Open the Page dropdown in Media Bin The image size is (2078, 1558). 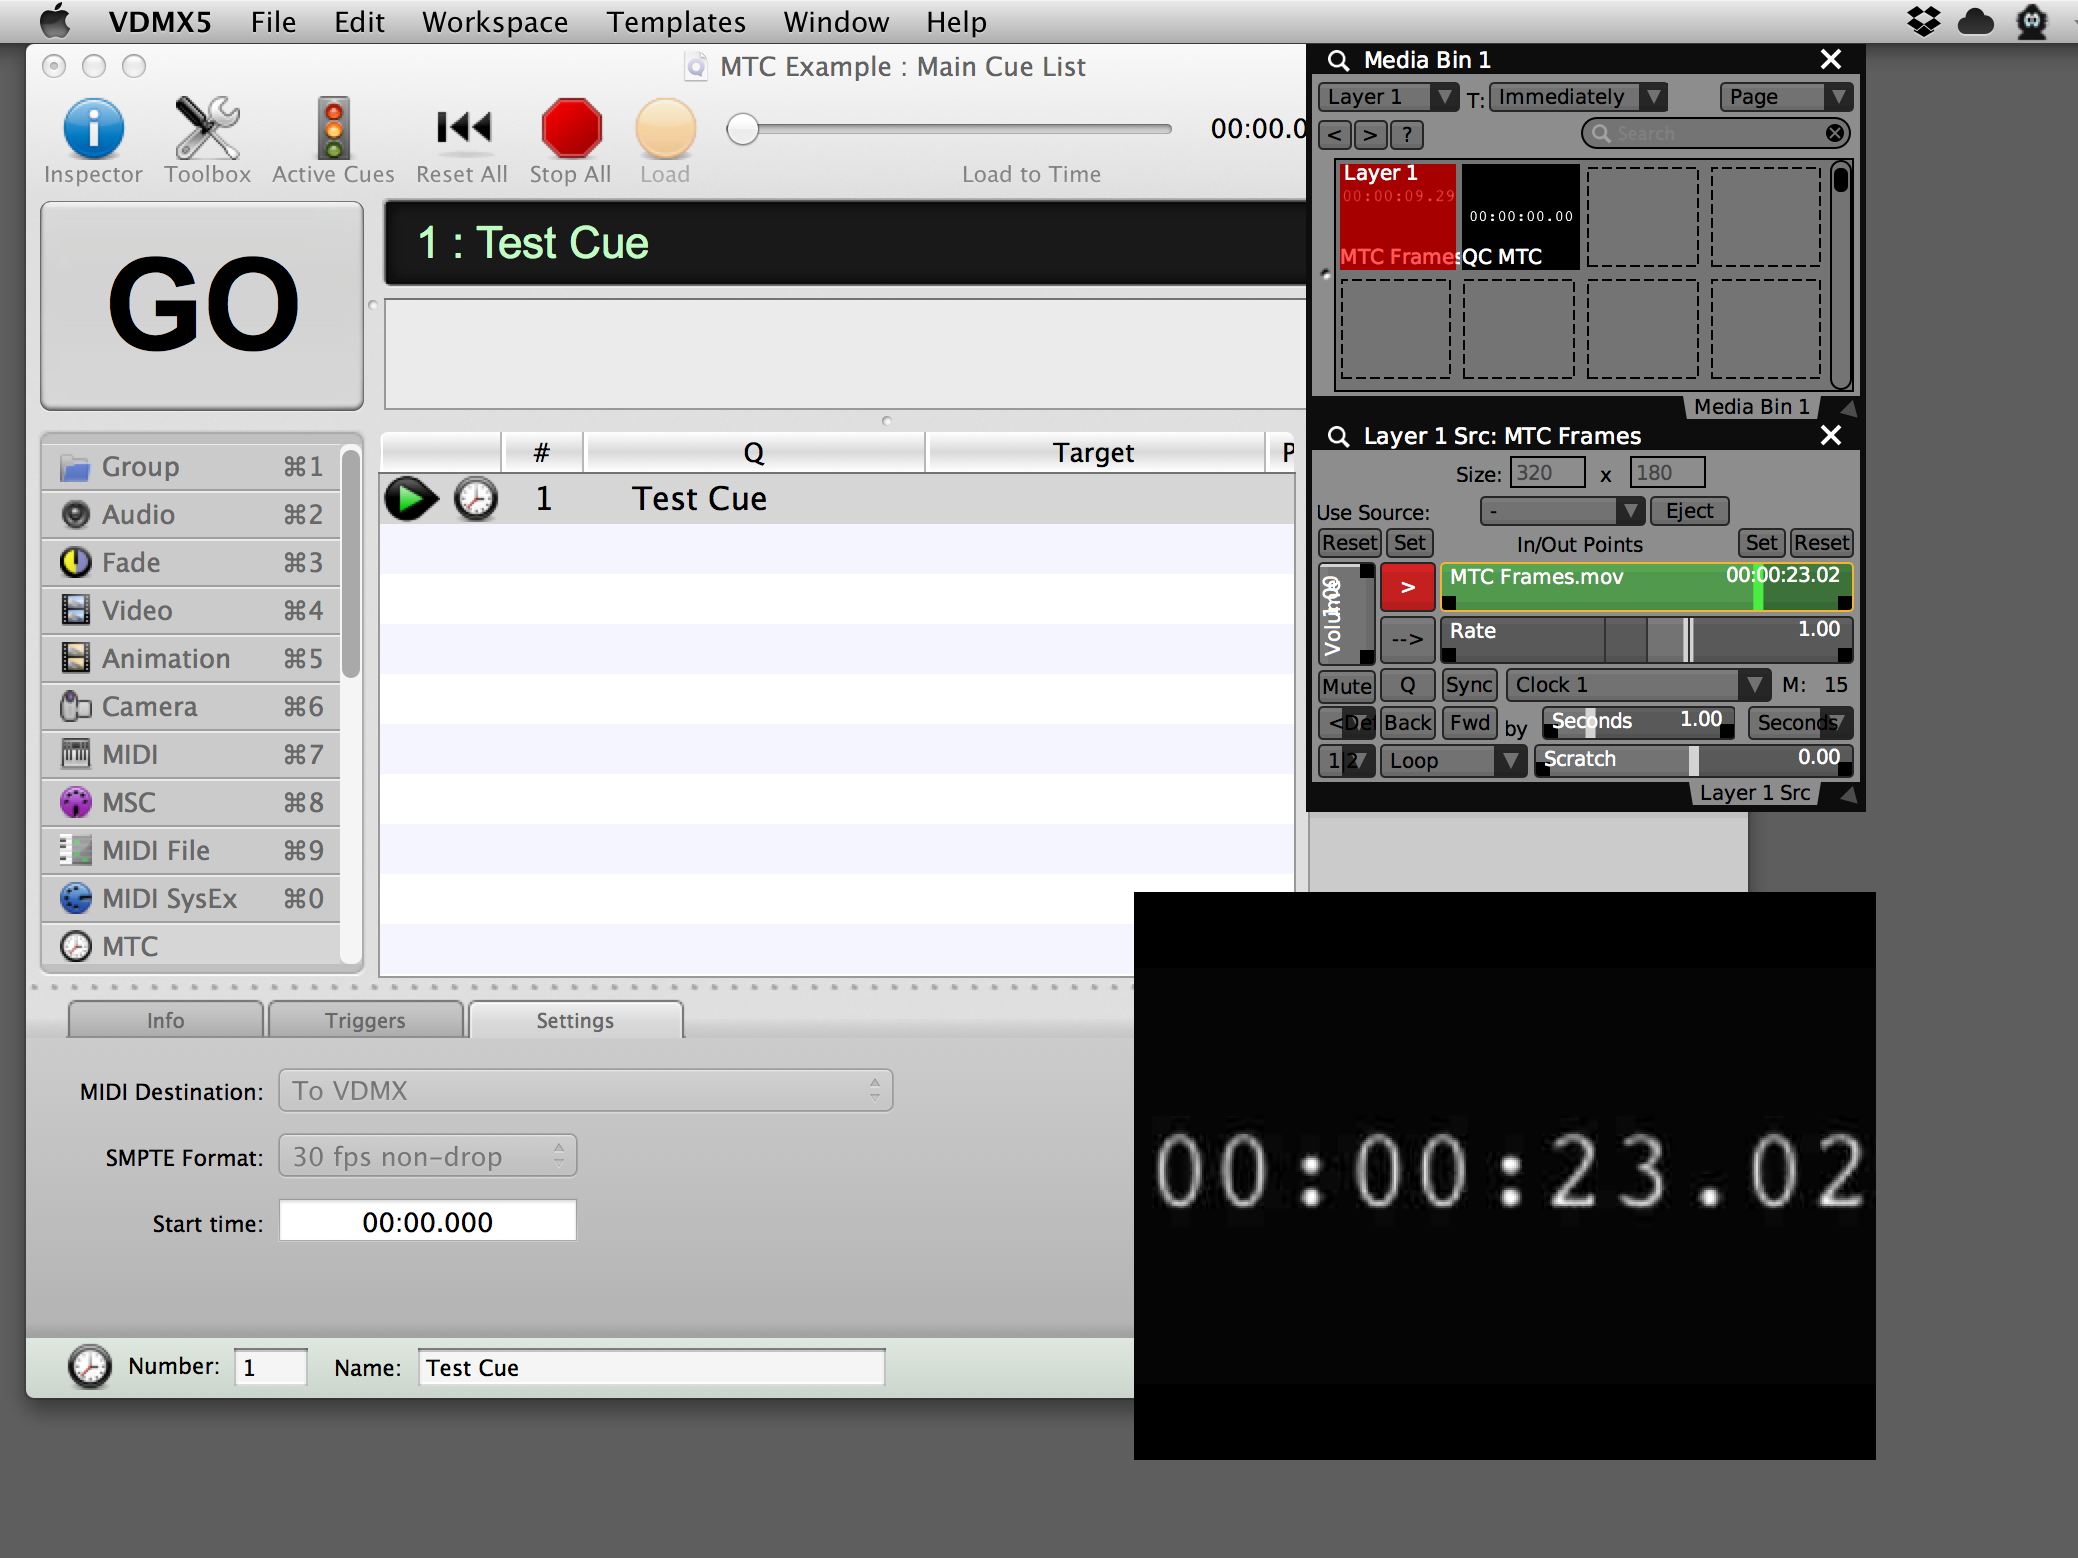[x=1786, y=97]
